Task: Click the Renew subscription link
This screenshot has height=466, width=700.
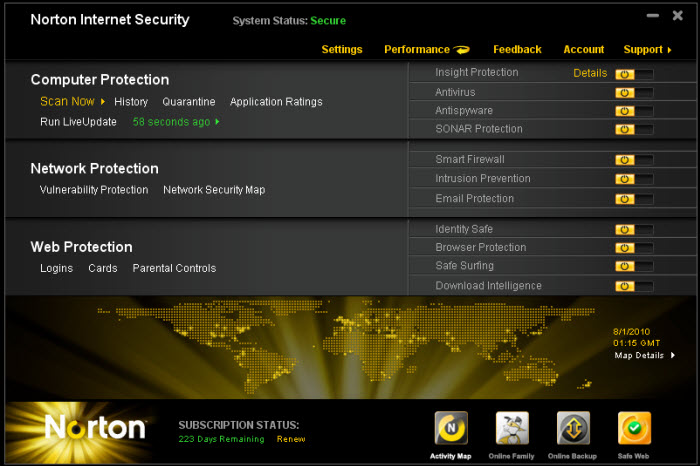Action: (291, 439)
